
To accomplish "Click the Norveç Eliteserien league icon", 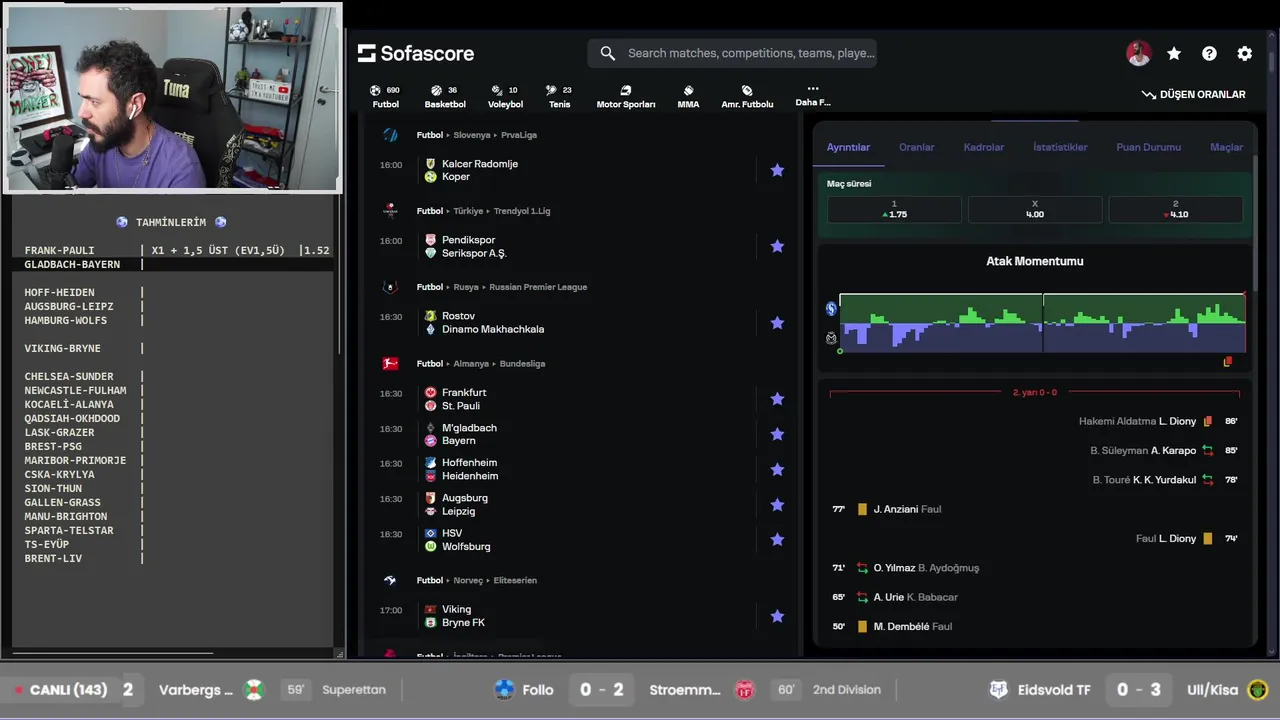I will [390, 580].
